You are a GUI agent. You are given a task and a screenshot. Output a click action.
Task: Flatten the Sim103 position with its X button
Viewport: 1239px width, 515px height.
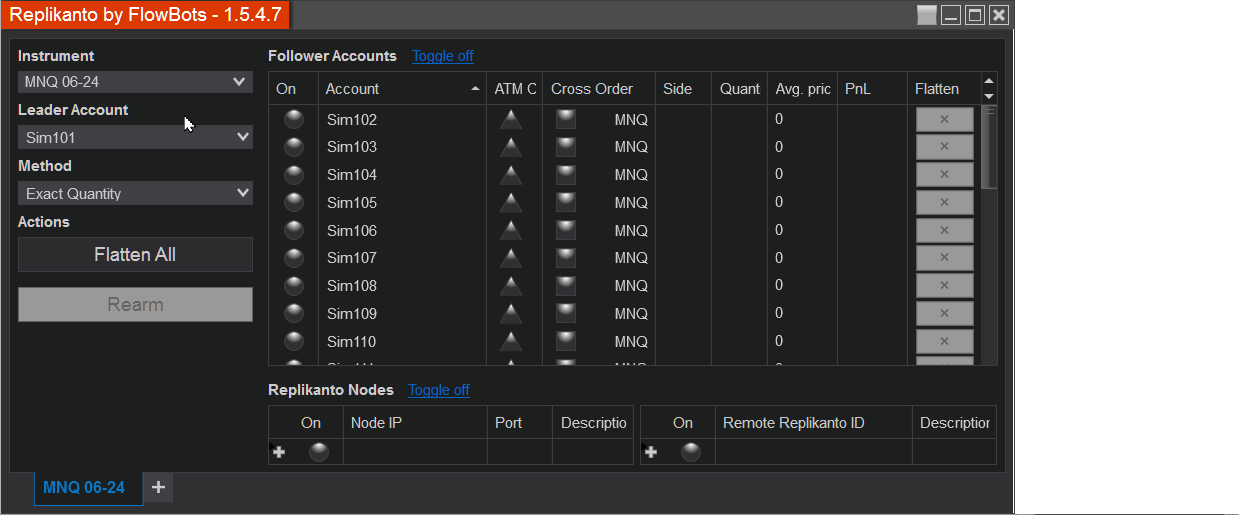944,147
